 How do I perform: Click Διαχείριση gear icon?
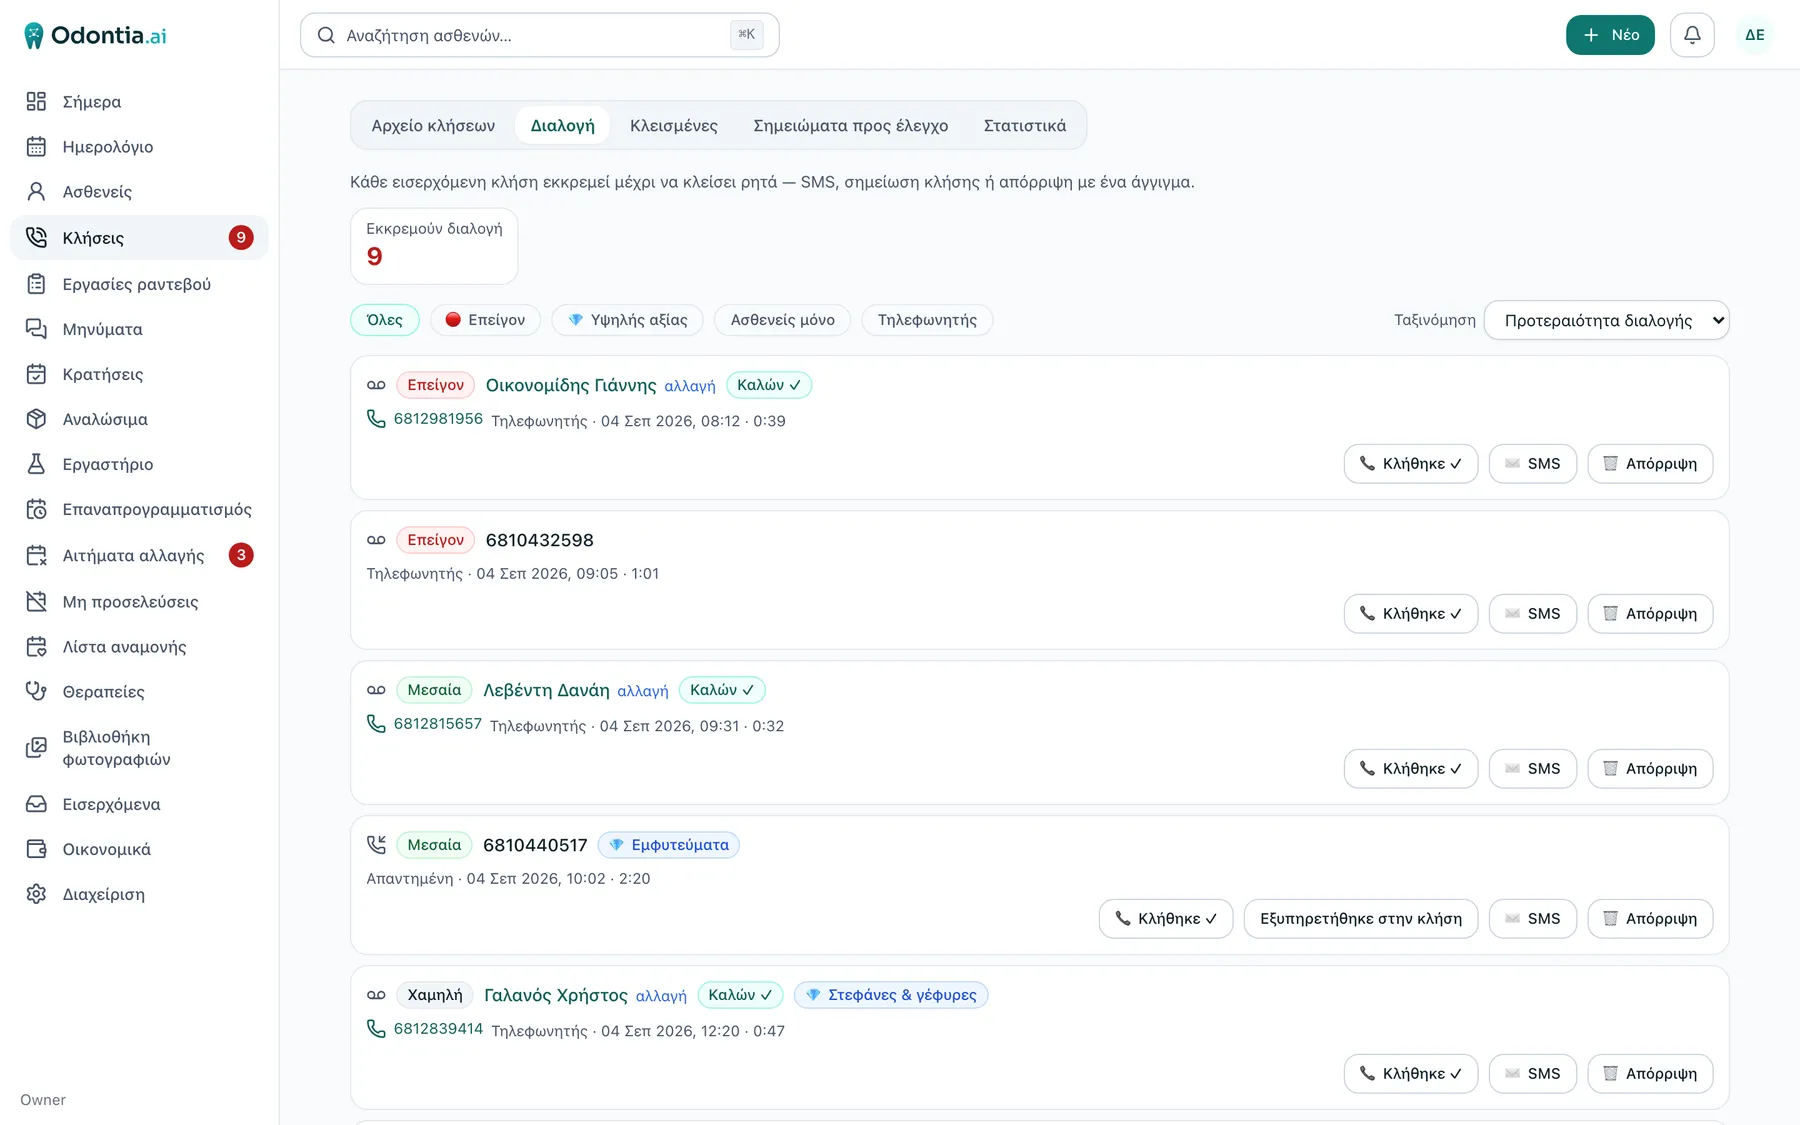point(36,894)
